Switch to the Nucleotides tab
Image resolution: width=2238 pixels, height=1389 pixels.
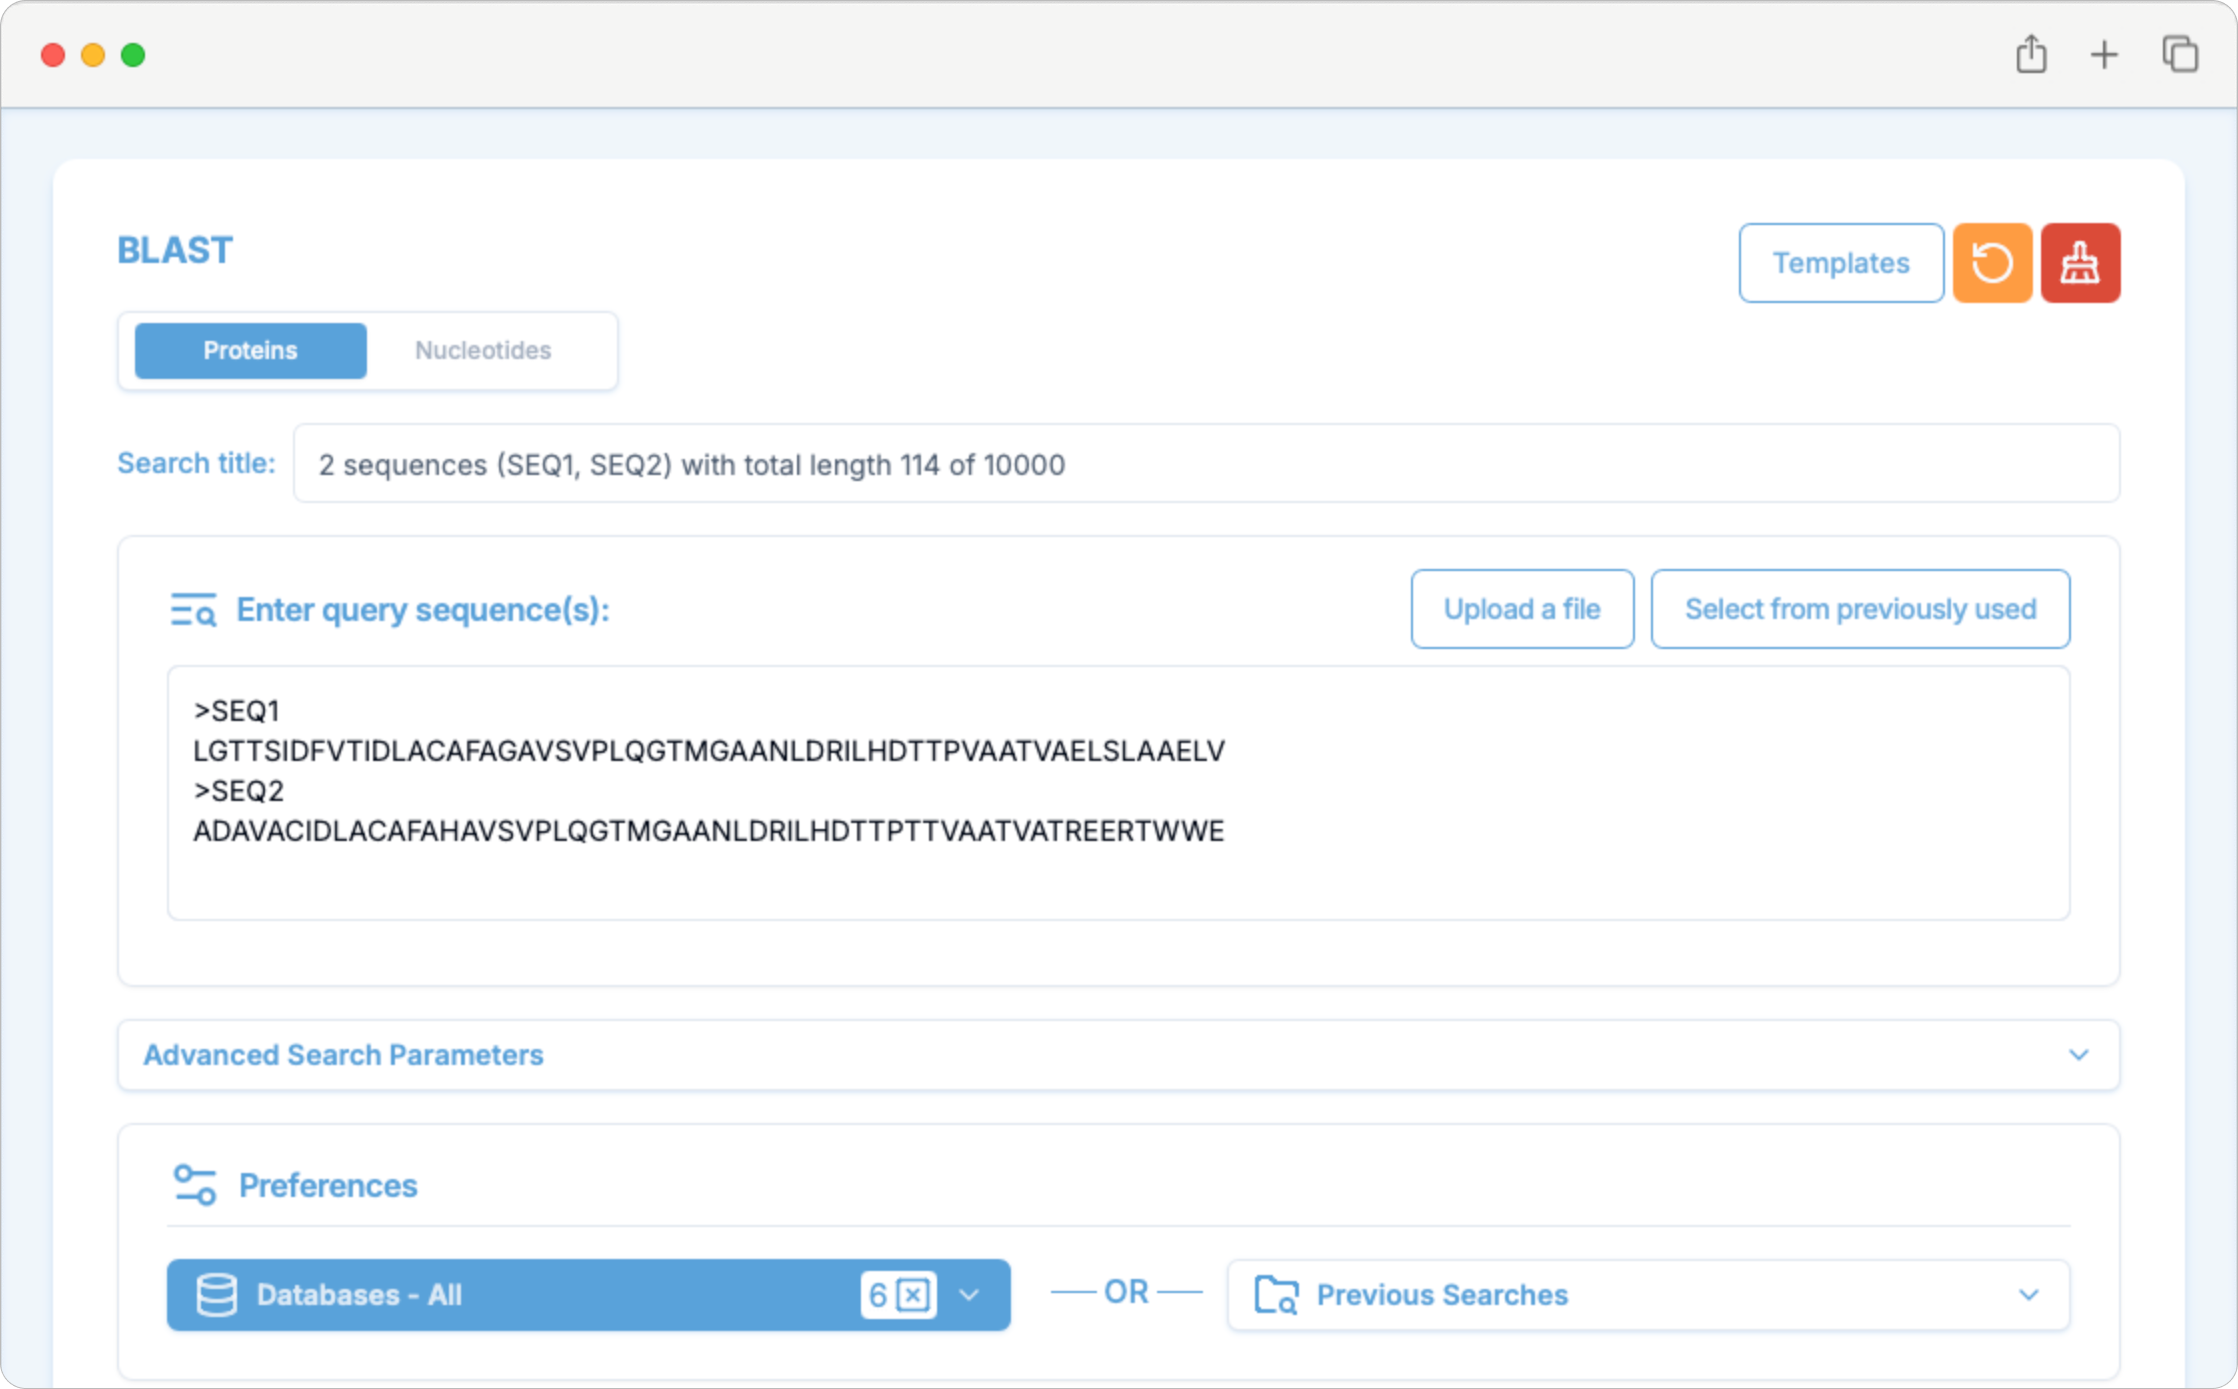click(483, 350)
